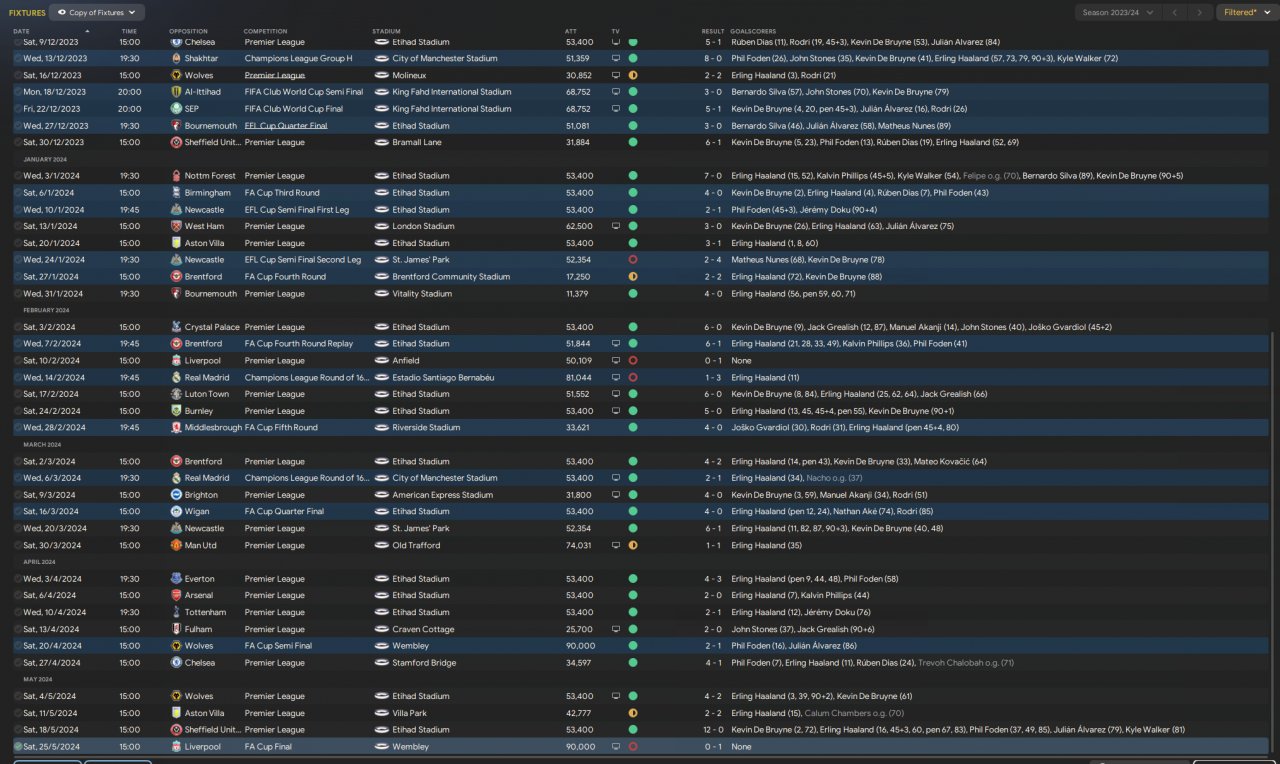Open the Copy of Fixtures view dropdown
1280x764 pixels.
point(95,12)
